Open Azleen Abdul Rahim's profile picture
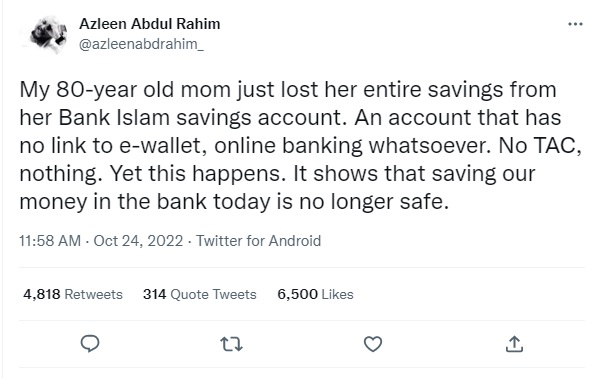 point(48,34)
